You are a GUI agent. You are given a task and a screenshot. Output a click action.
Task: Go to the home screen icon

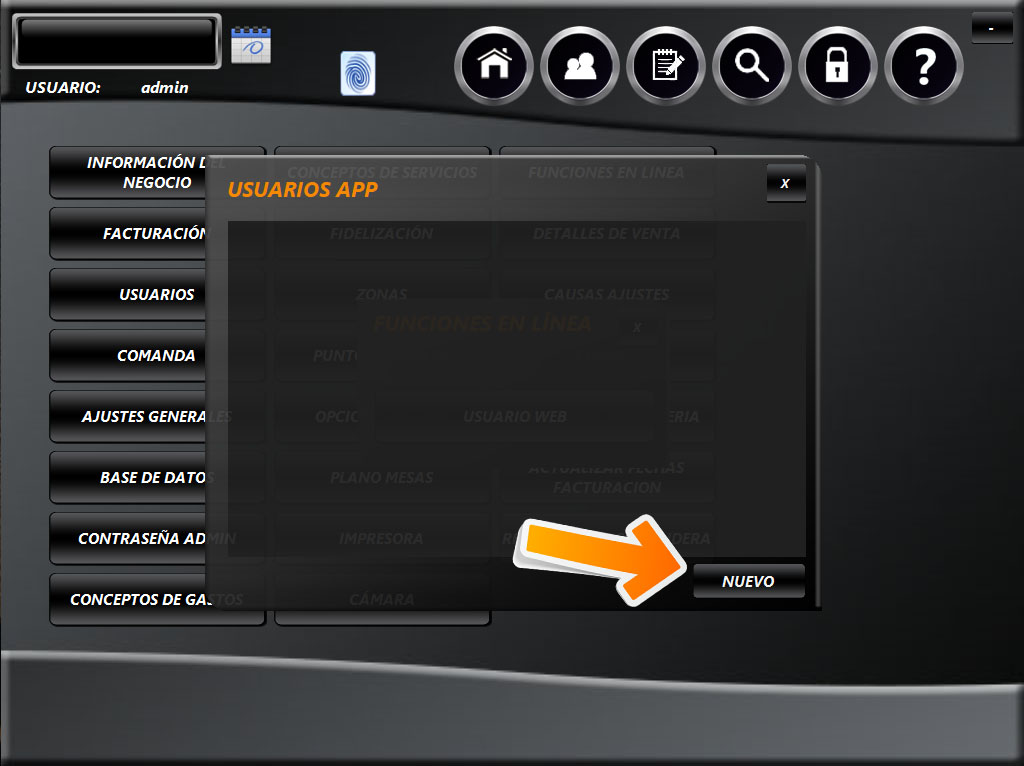494,66
